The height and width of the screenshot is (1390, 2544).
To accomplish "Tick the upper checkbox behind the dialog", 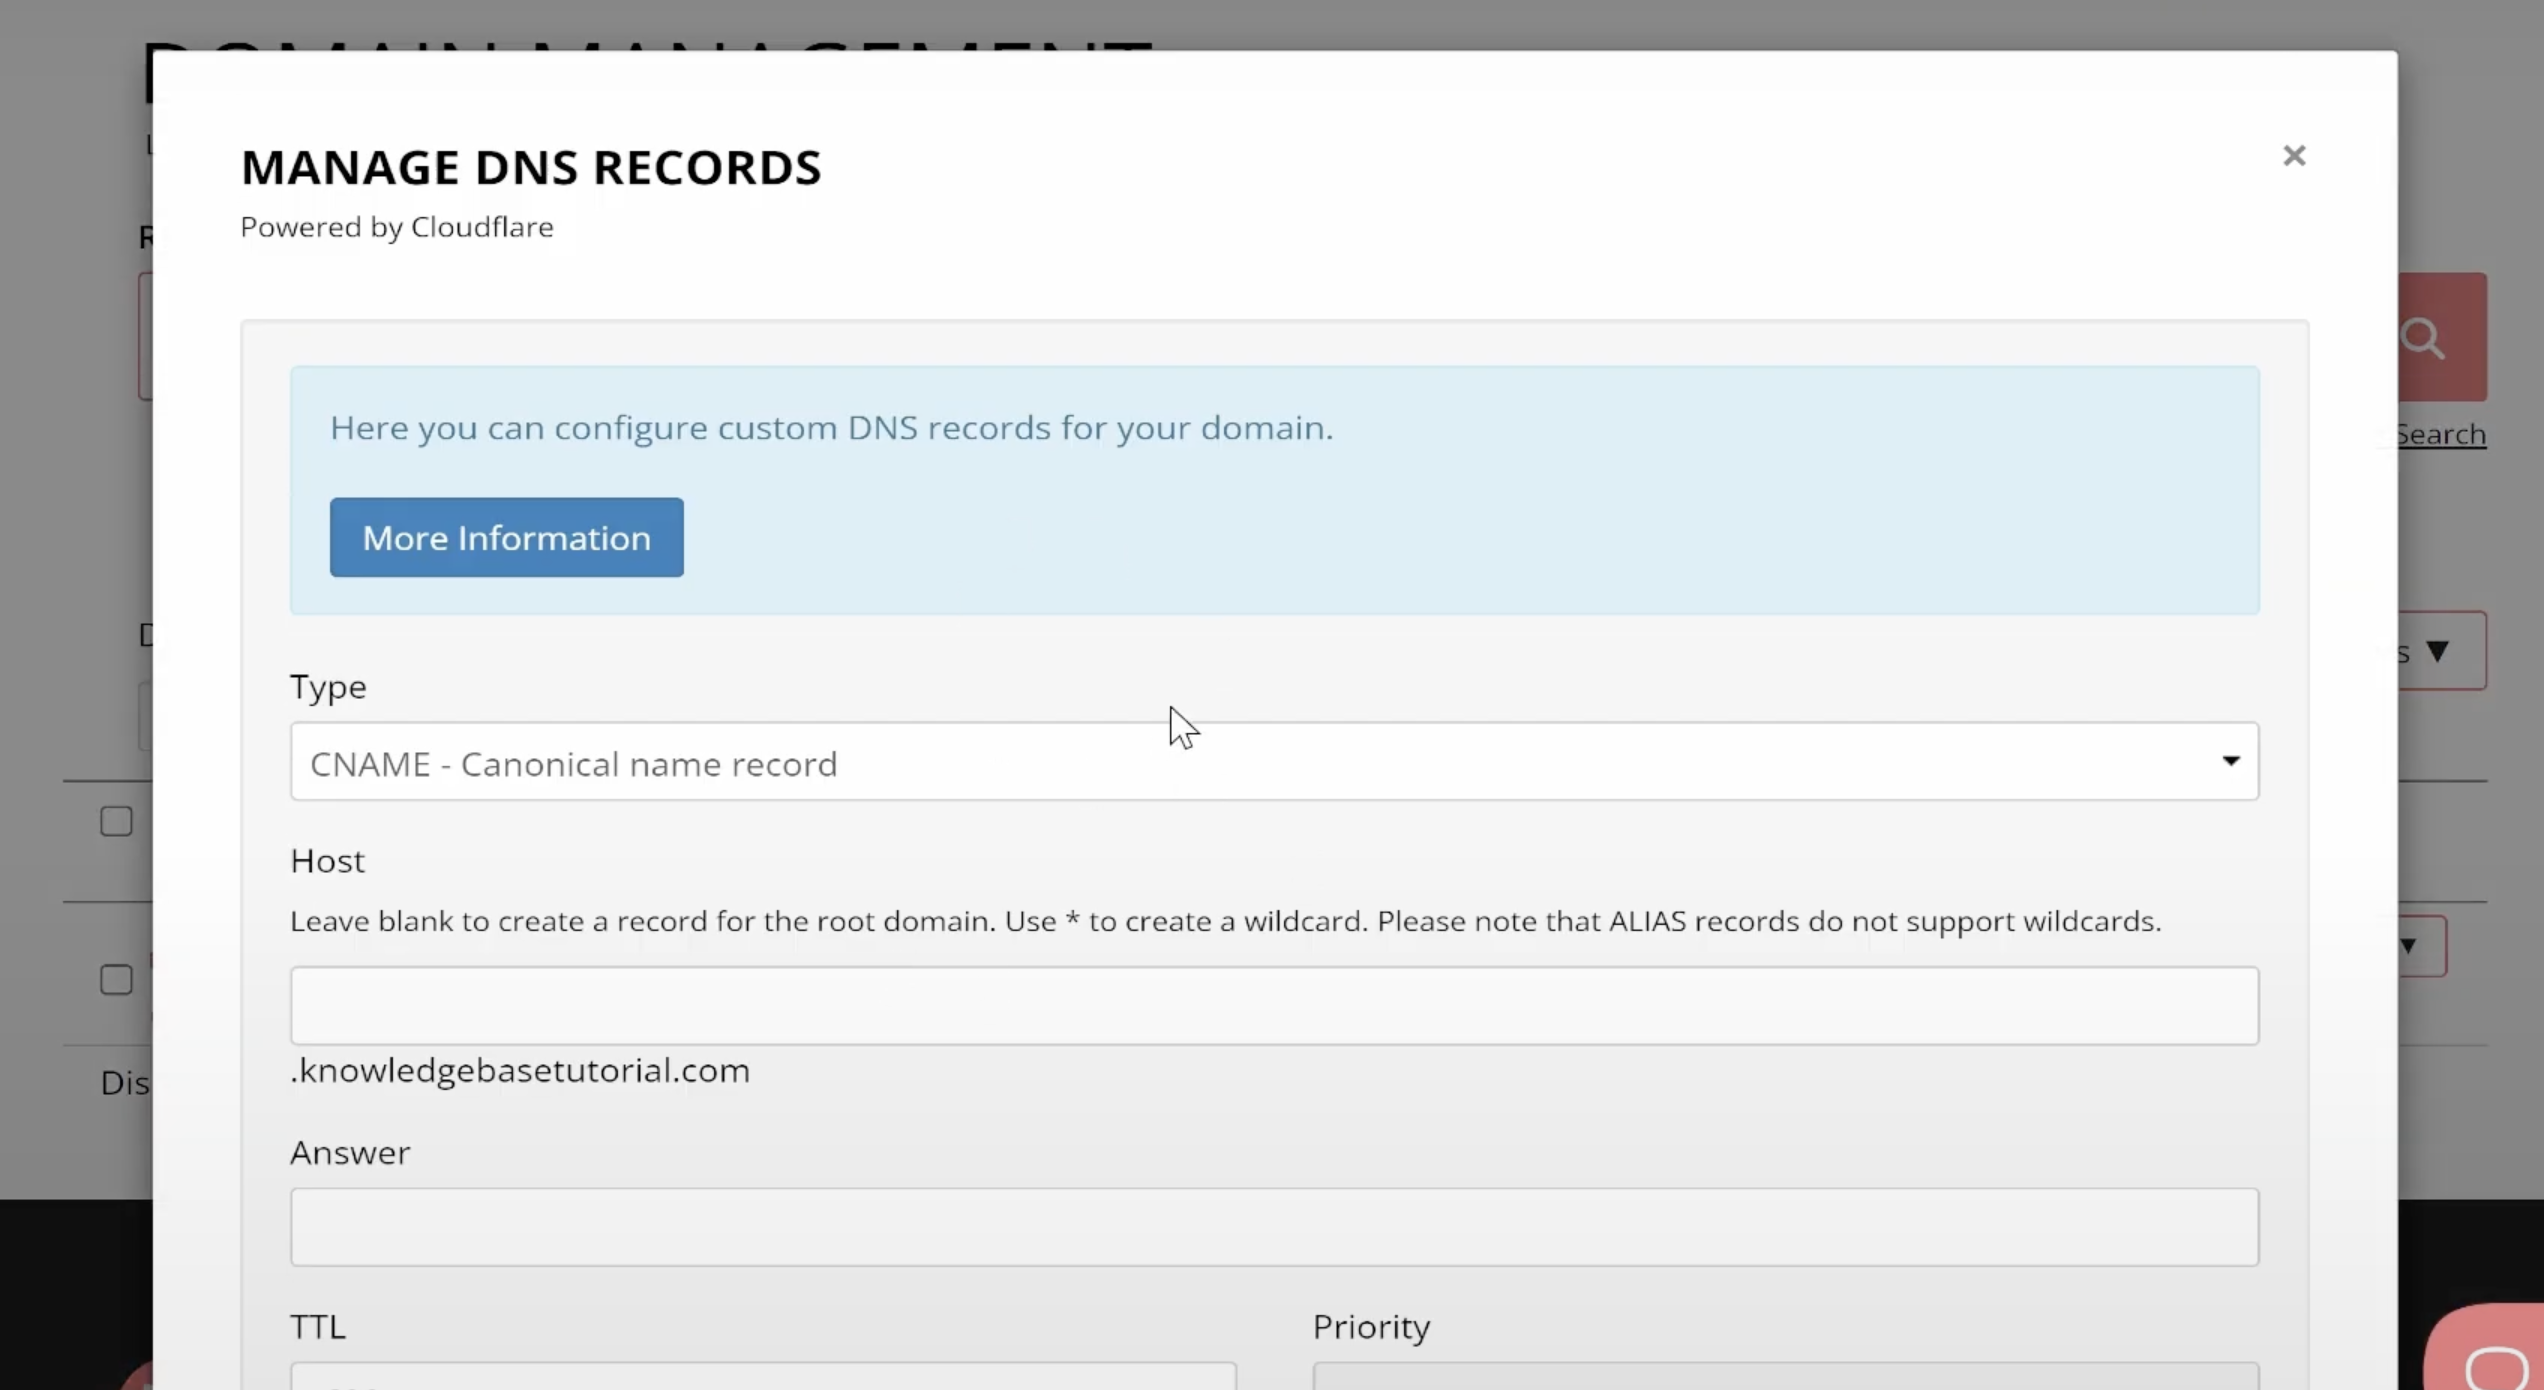I will pos(116,821).
